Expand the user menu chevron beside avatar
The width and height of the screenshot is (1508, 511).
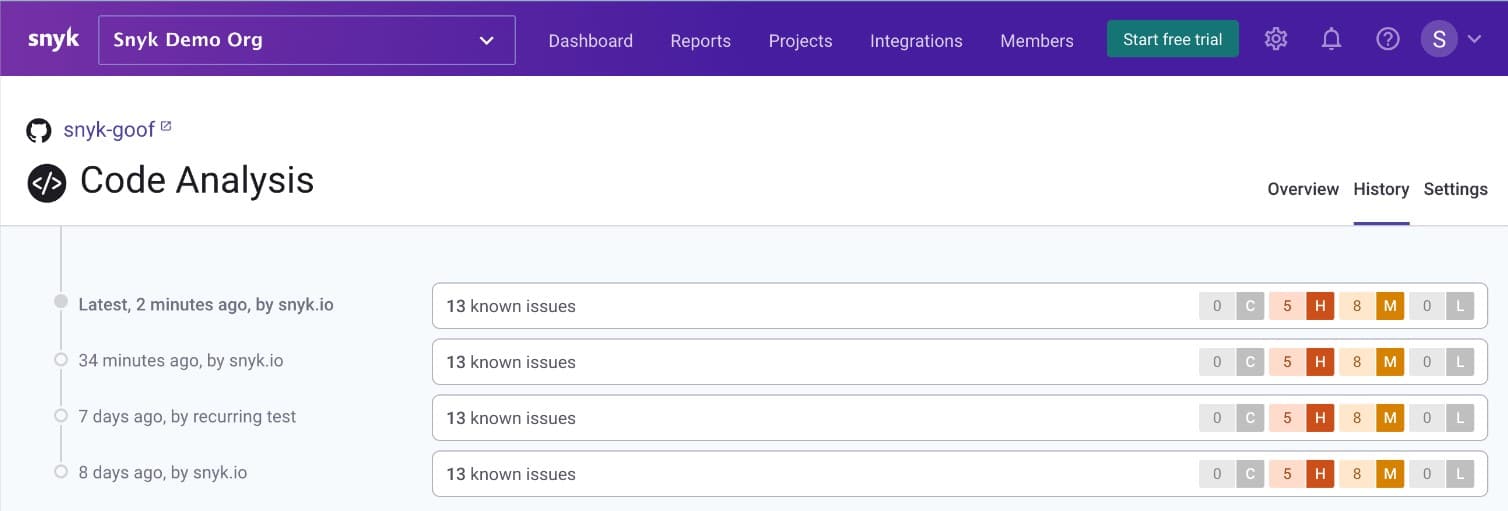click(x=1474, y=40)
